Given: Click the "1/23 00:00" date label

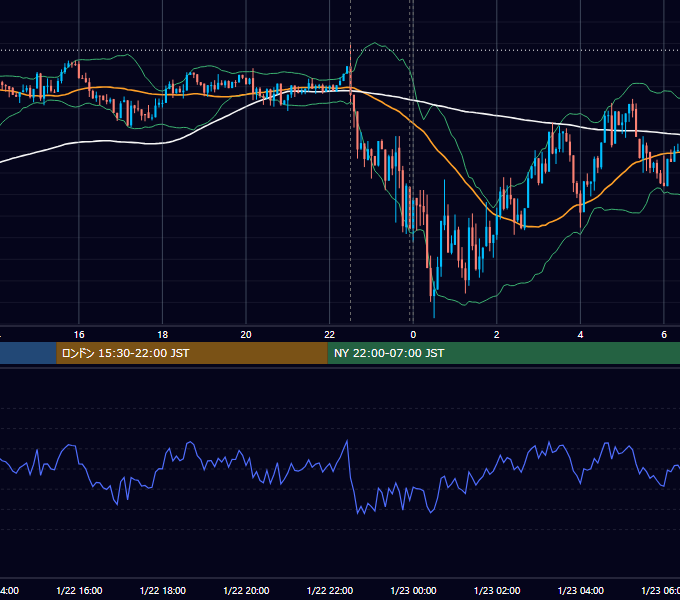Looking at the screenshot, I should pyautogui.click(x=413, y=590).
